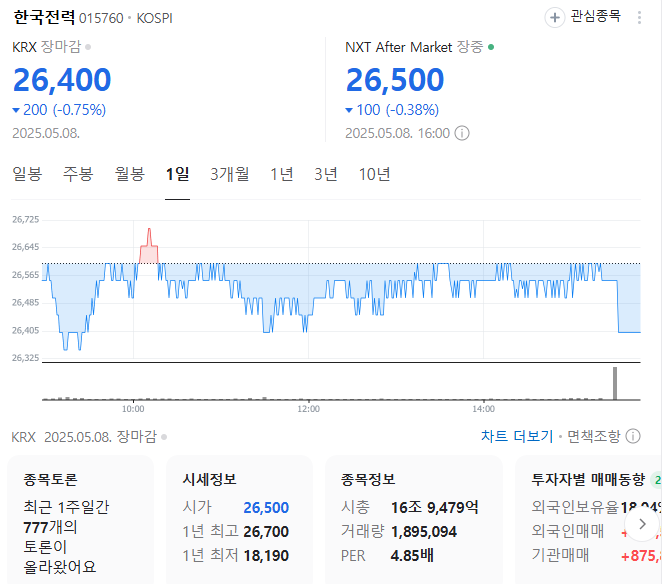Viewport: 663px width, 584px height.
Task: Click the red price peak on chart
Action: pyautogui.click(x=149, y=246)
